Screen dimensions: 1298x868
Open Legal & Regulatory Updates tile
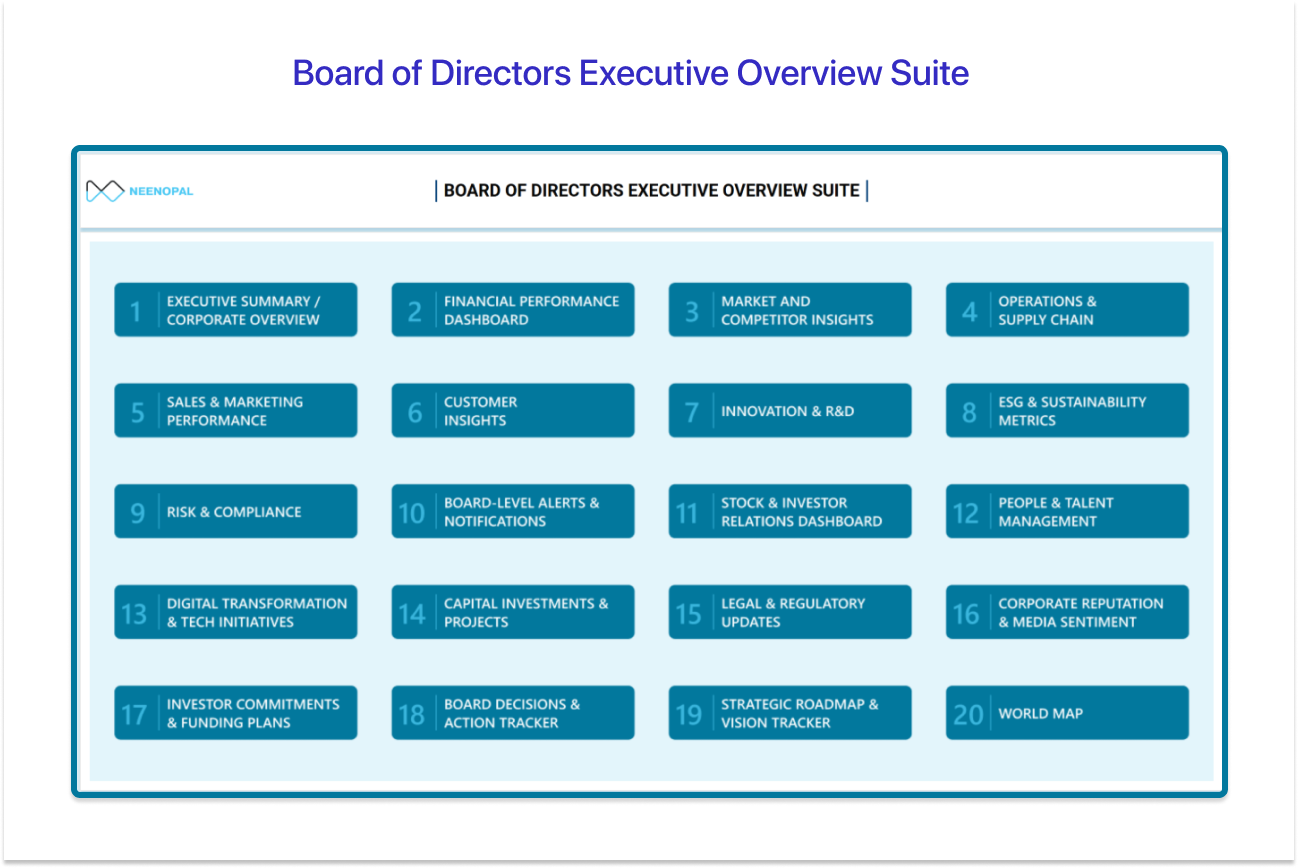(790, 612)
